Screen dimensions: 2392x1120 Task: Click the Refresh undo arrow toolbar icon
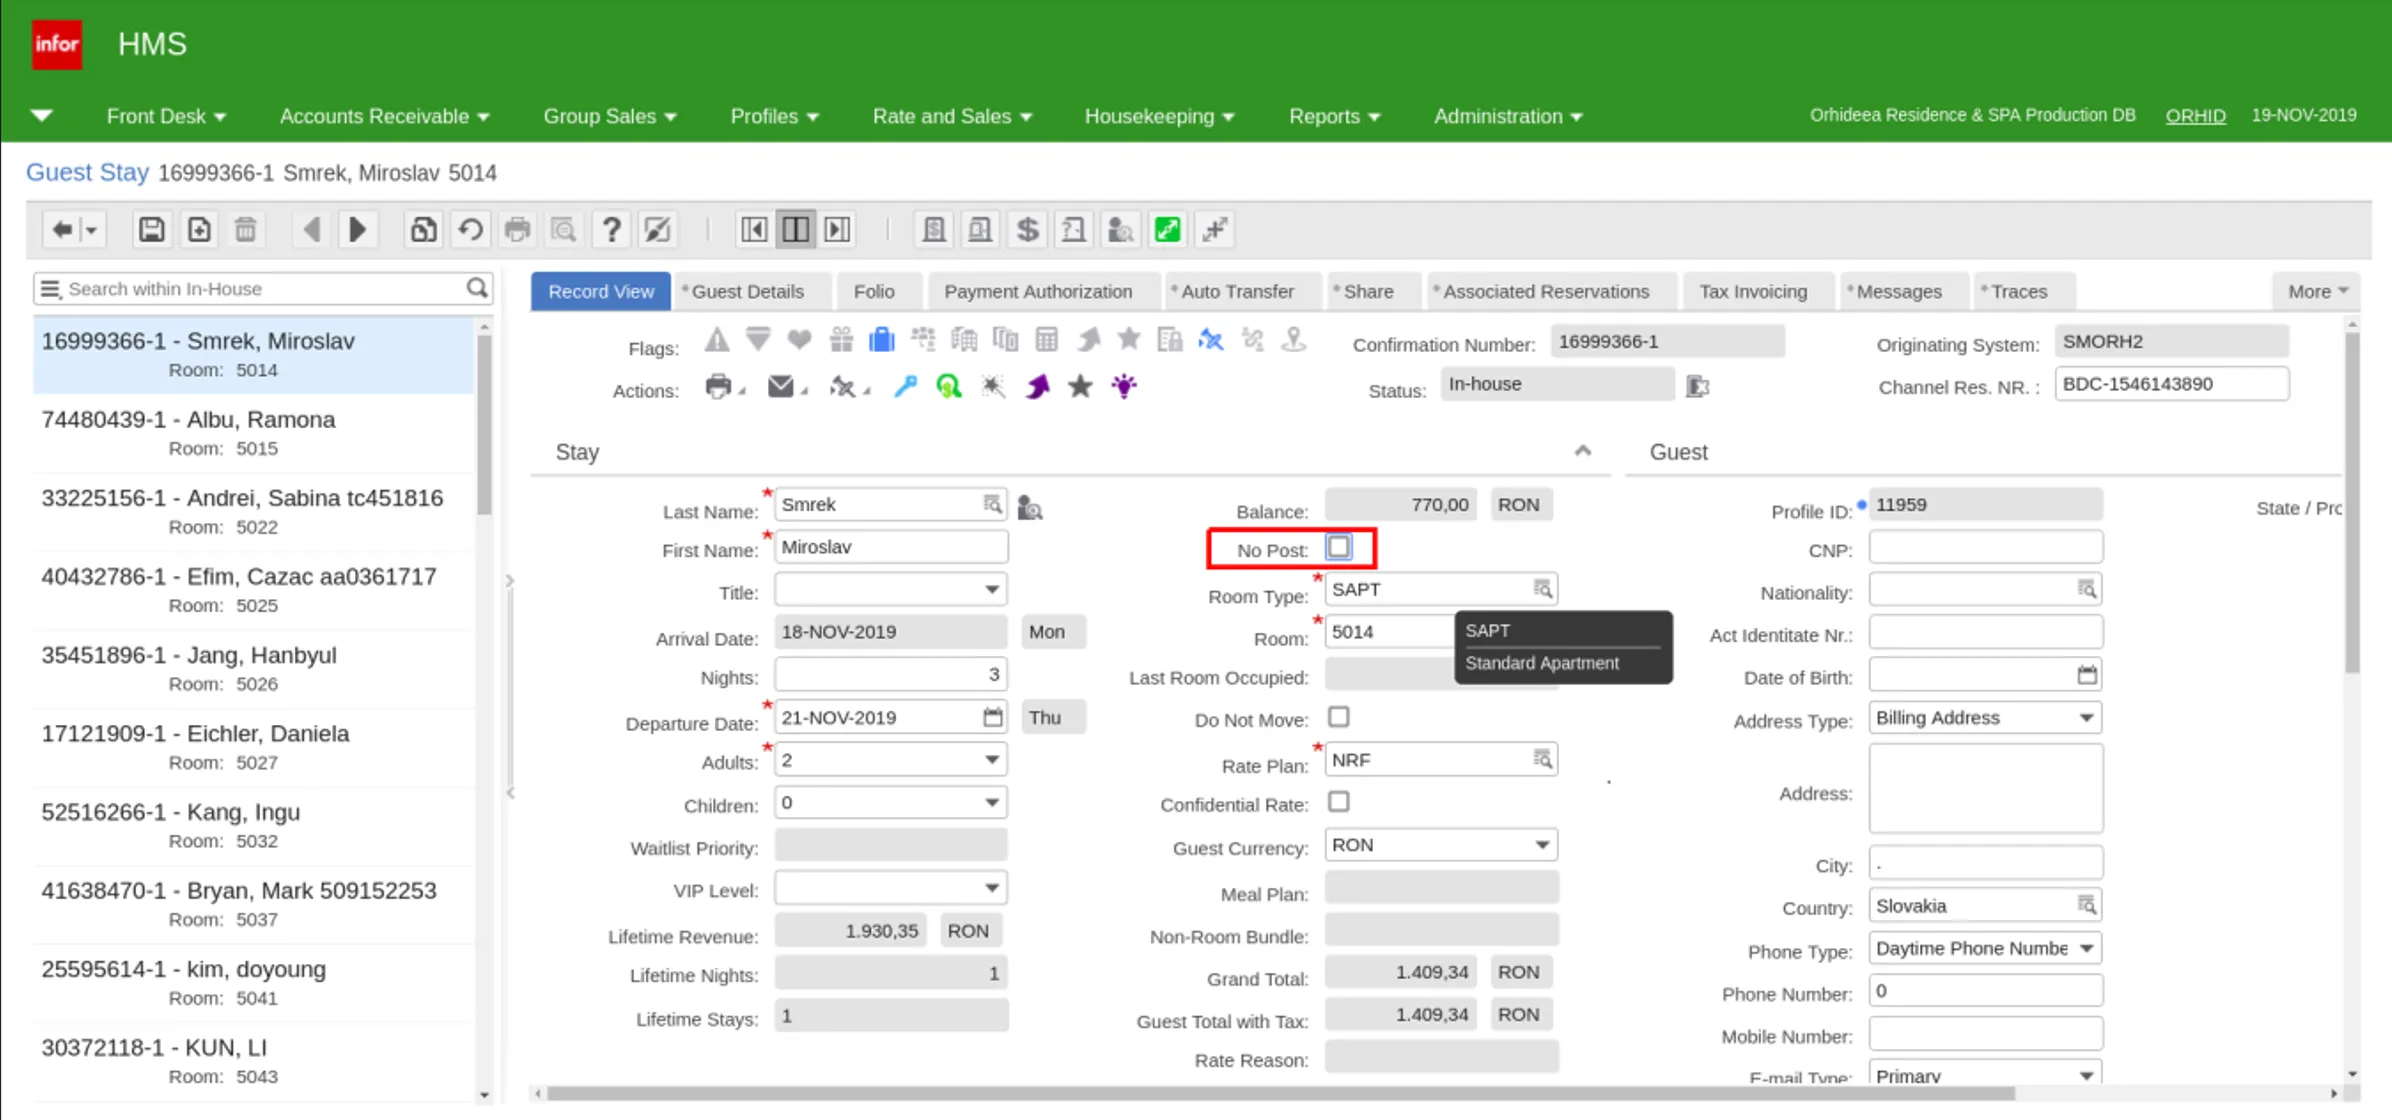tap(470, 230)
